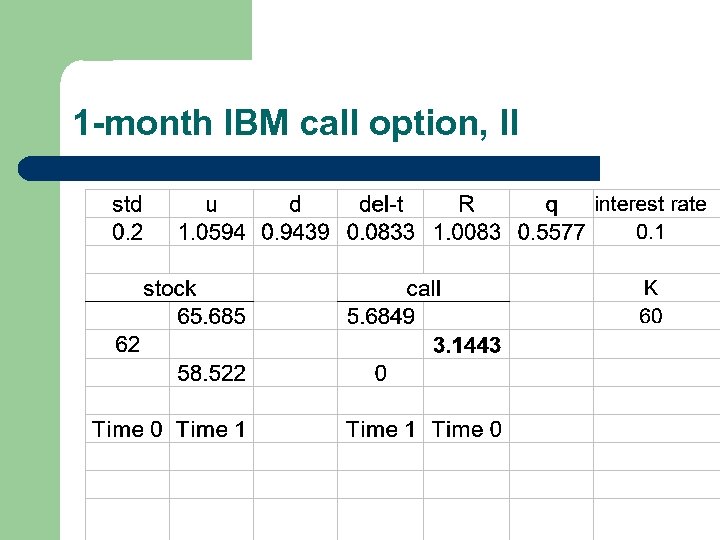
Task: Click the call payoff 5.6849 cell
Action: pyautogui.click(x=381, y=317)
